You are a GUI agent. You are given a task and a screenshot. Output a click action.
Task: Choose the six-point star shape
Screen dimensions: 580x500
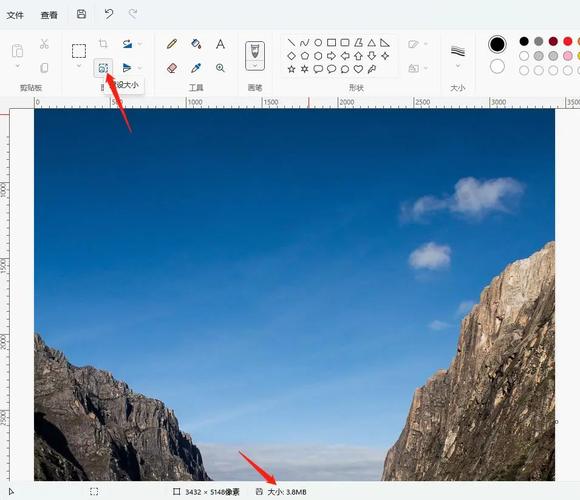(304, 69)
